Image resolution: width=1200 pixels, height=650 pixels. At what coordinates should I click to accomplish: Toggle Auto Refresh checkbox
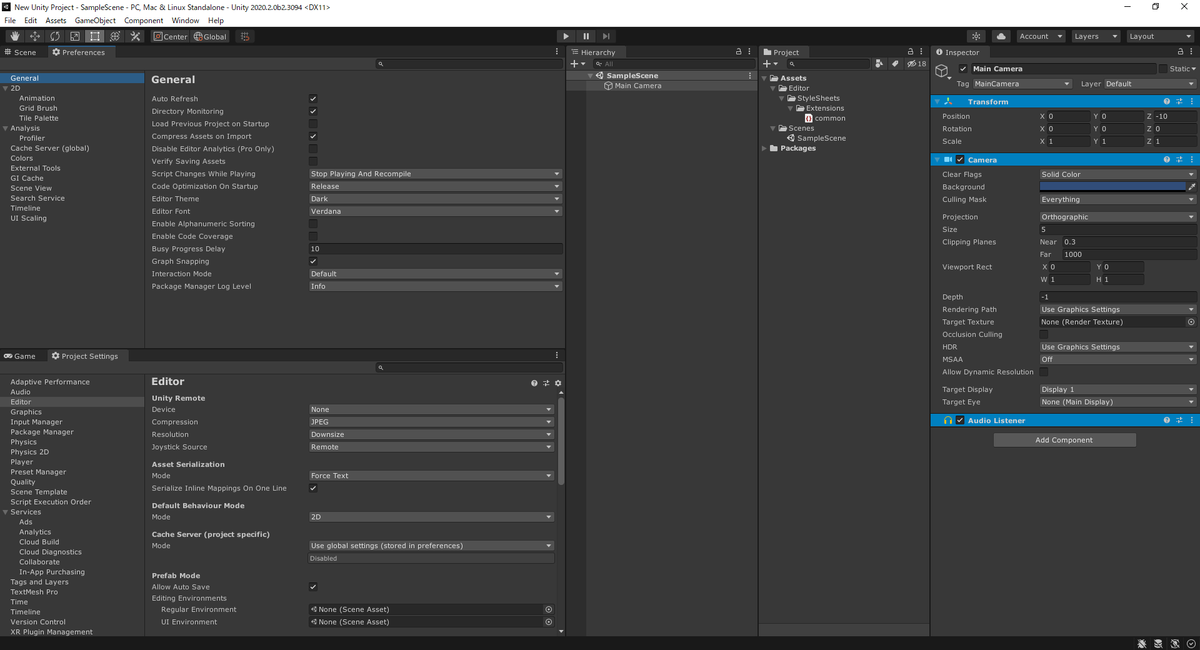pos(313,99)
